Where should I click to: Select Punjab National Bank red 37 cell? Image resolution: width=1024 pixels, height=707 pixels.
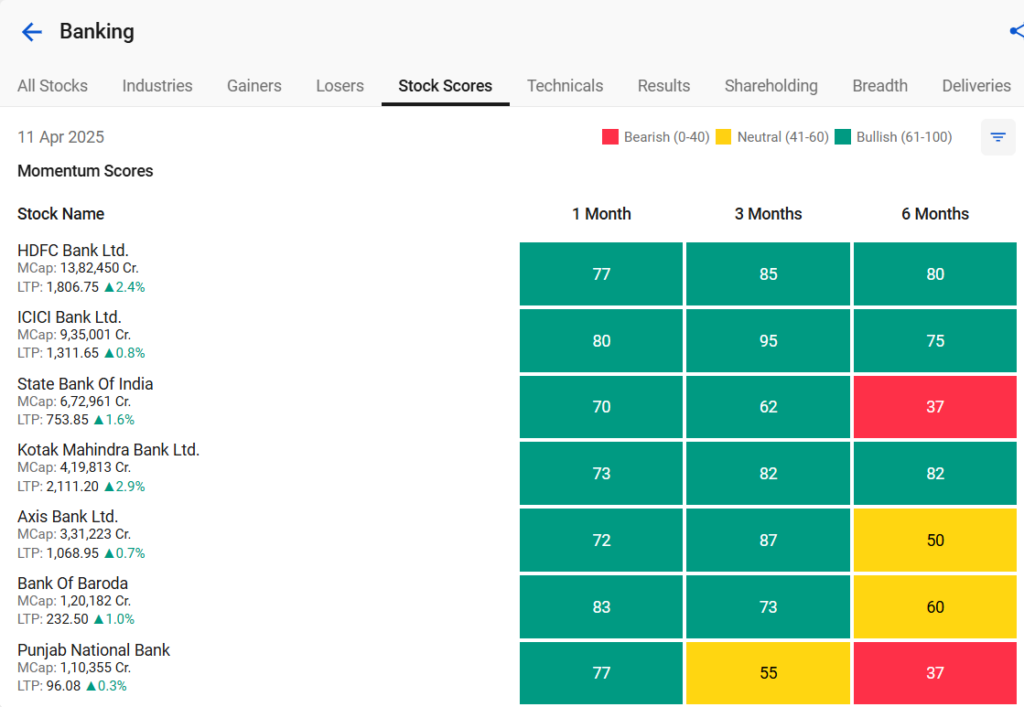pyautogui.click(x=935, y=673)
